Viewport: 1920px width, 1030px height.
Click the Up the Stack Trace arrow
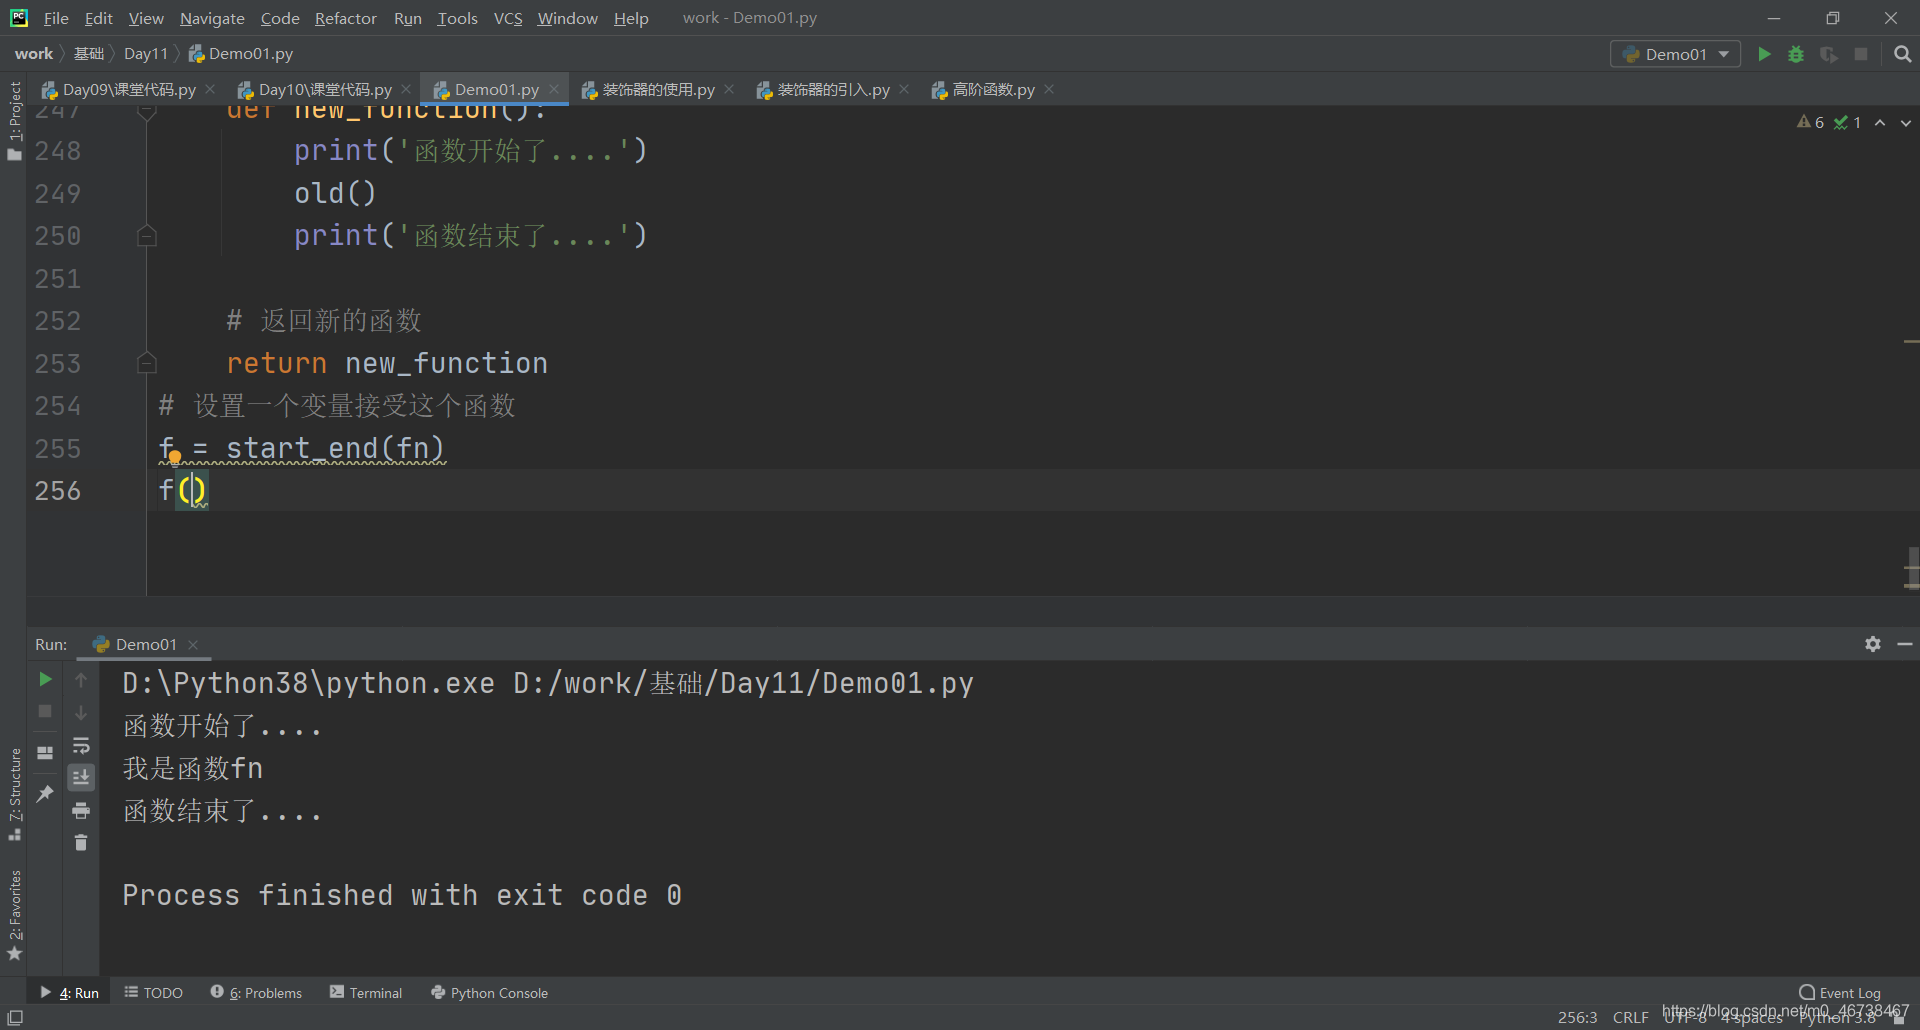pyautogui.click(x=81, y=679)
